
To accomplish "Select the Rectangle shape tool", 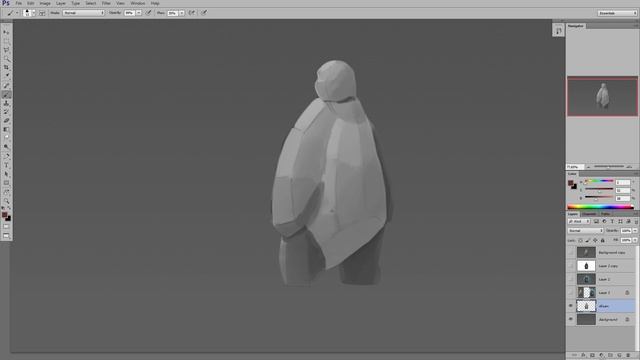I will [x=6, y=183].
